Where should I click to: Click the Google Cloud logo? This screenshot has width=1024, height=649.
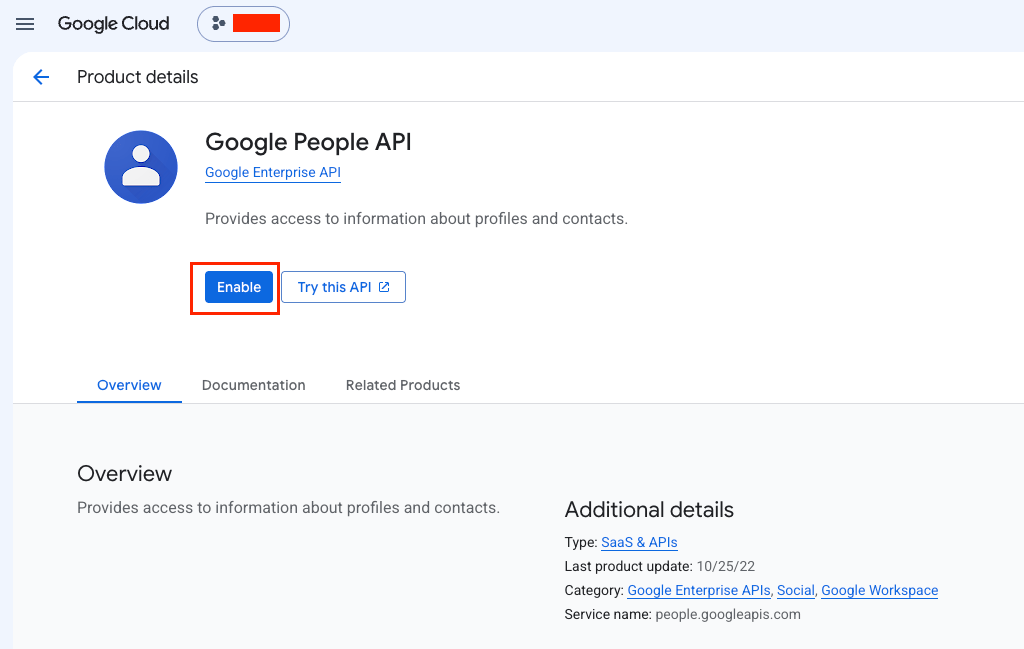tap(114, 24)
